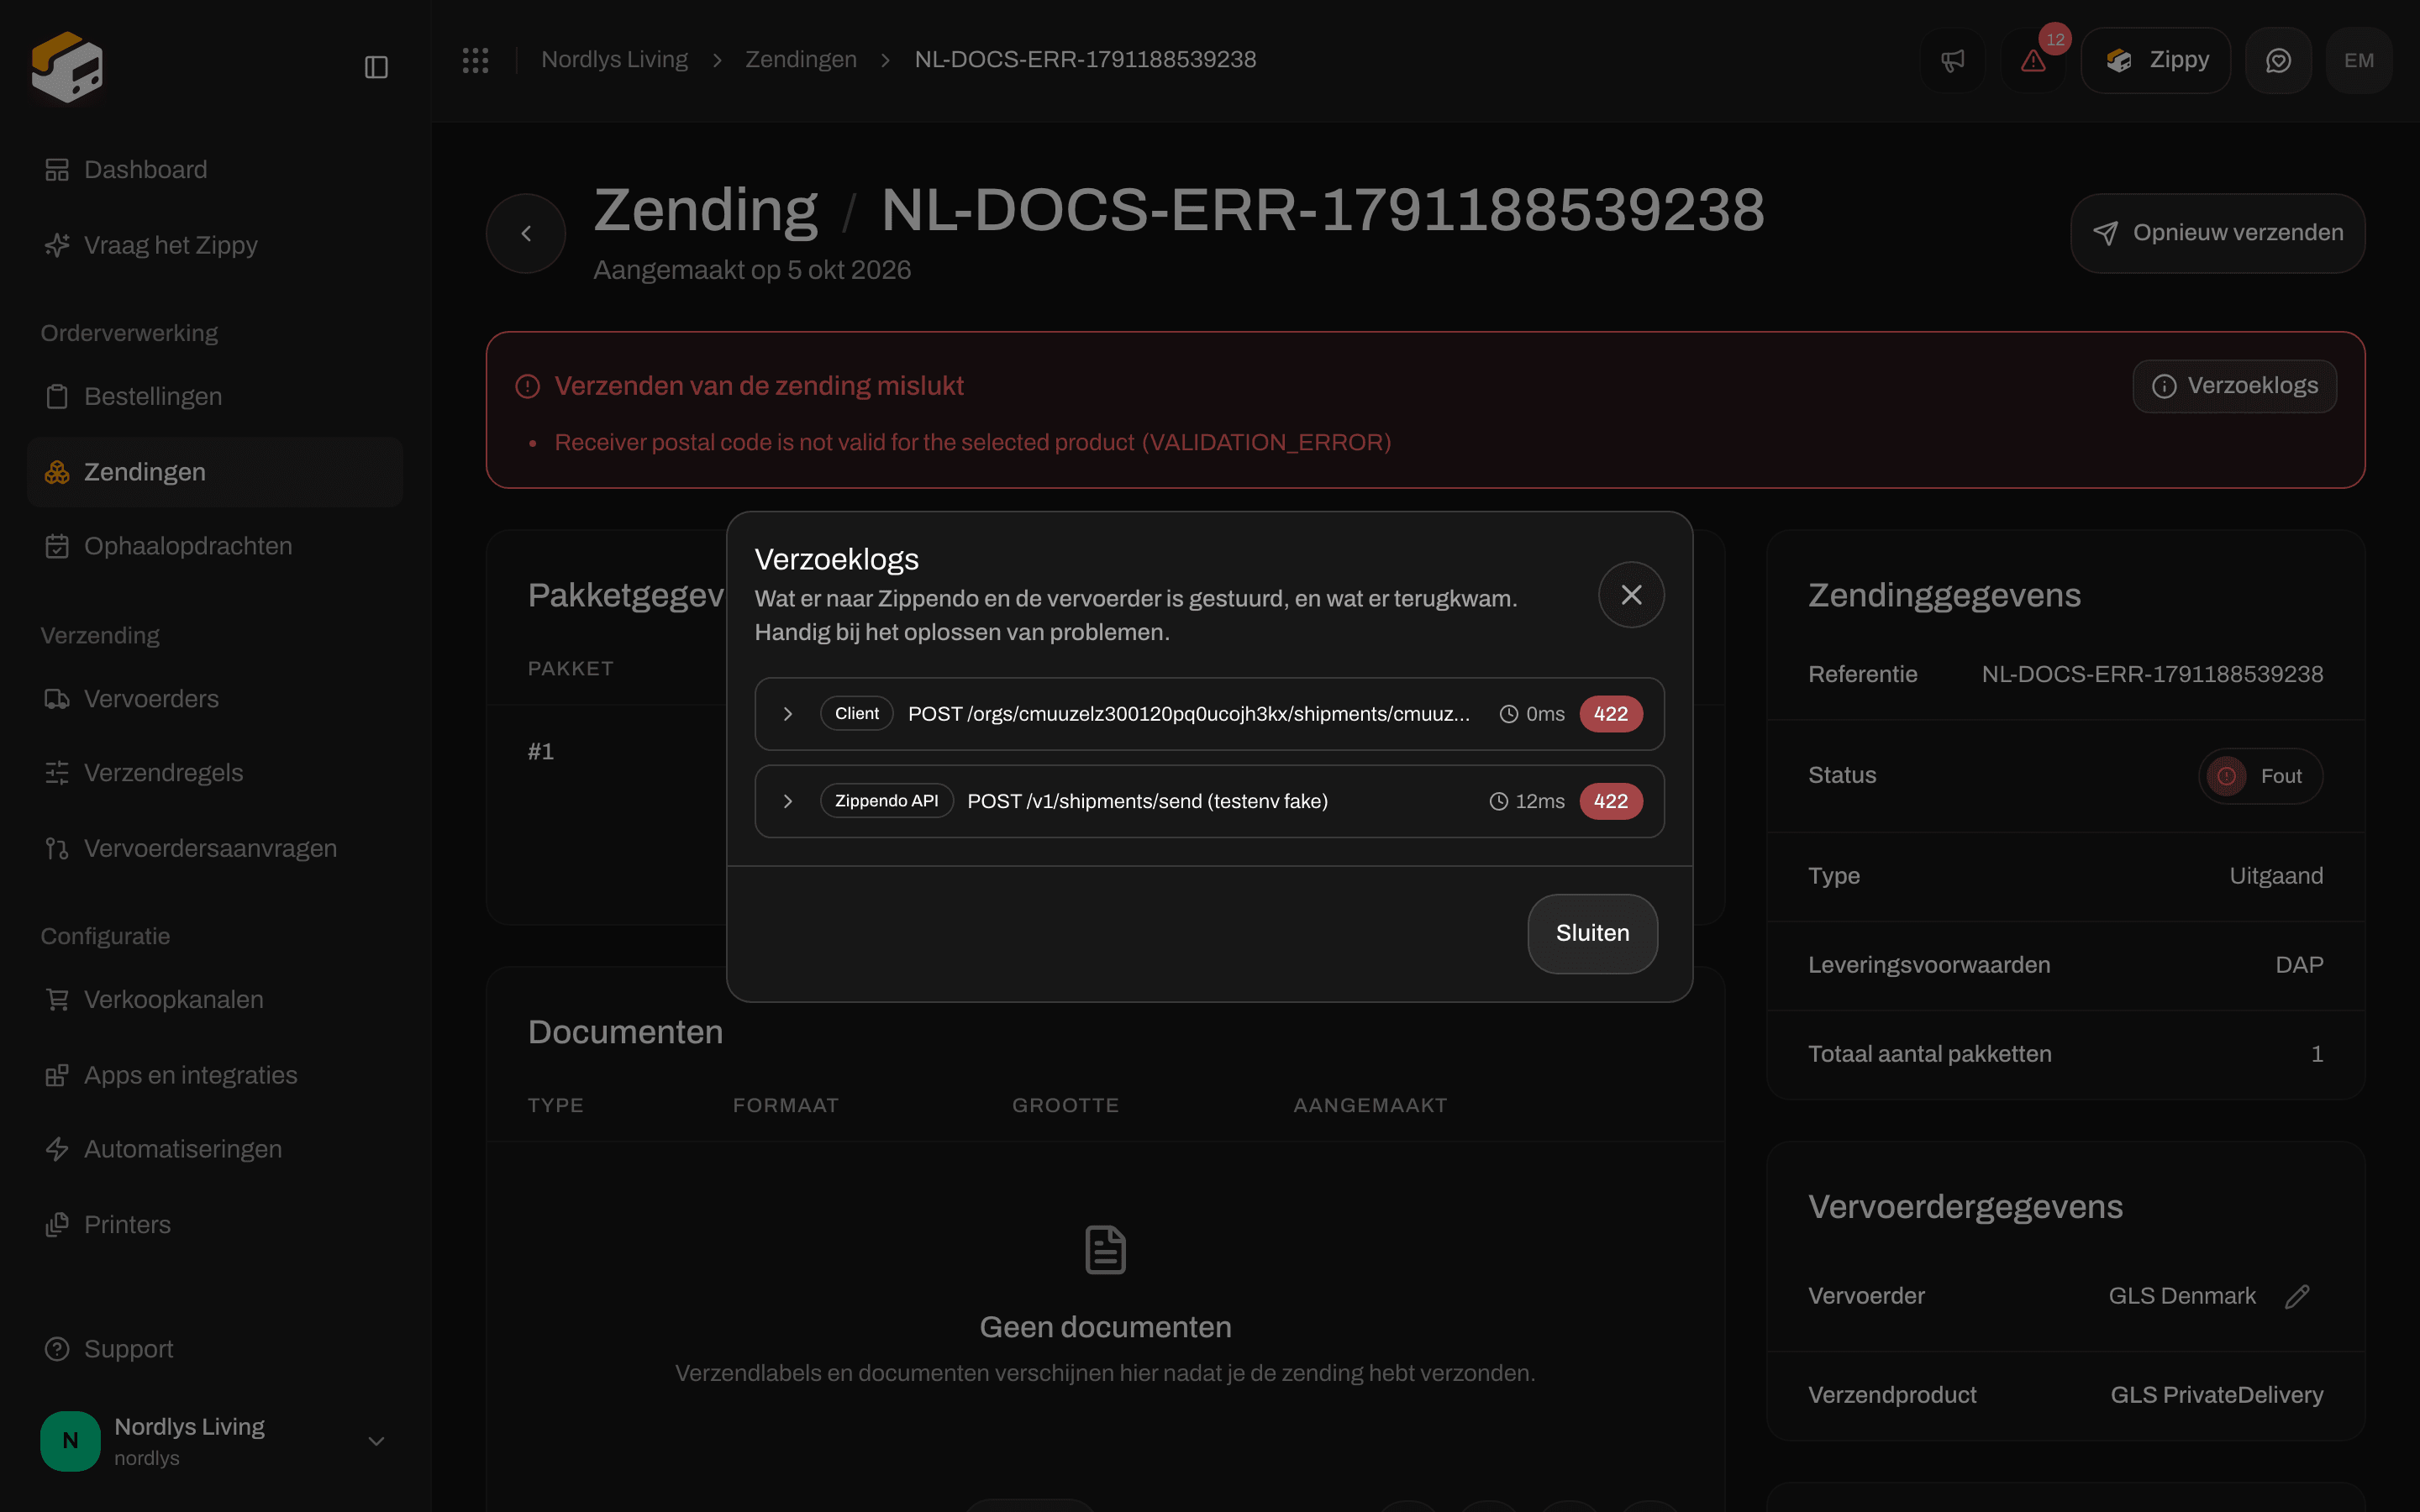Open Ophaalopdrachten

pos(214,546)
